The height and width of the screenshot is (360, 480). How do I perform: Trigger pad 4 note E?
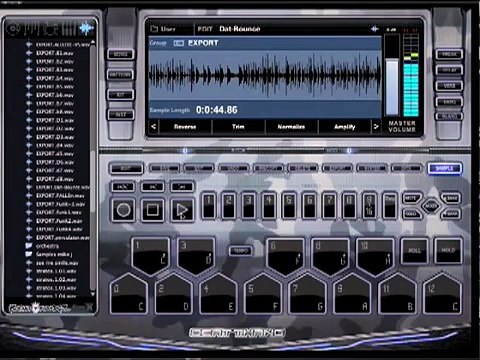click(218, 295)
